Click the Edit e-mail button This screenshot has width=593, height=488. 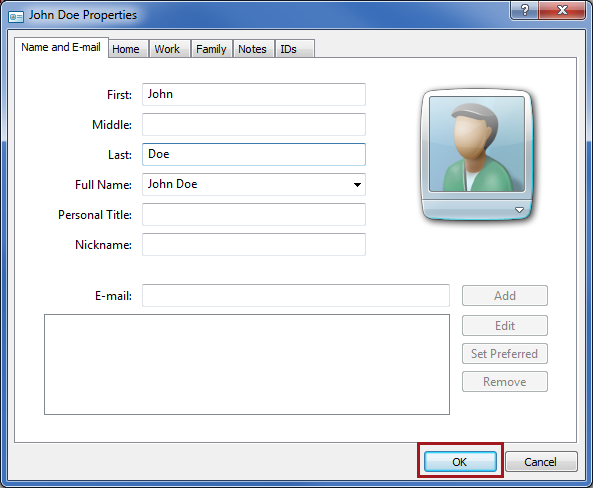(x=505, y=325)
